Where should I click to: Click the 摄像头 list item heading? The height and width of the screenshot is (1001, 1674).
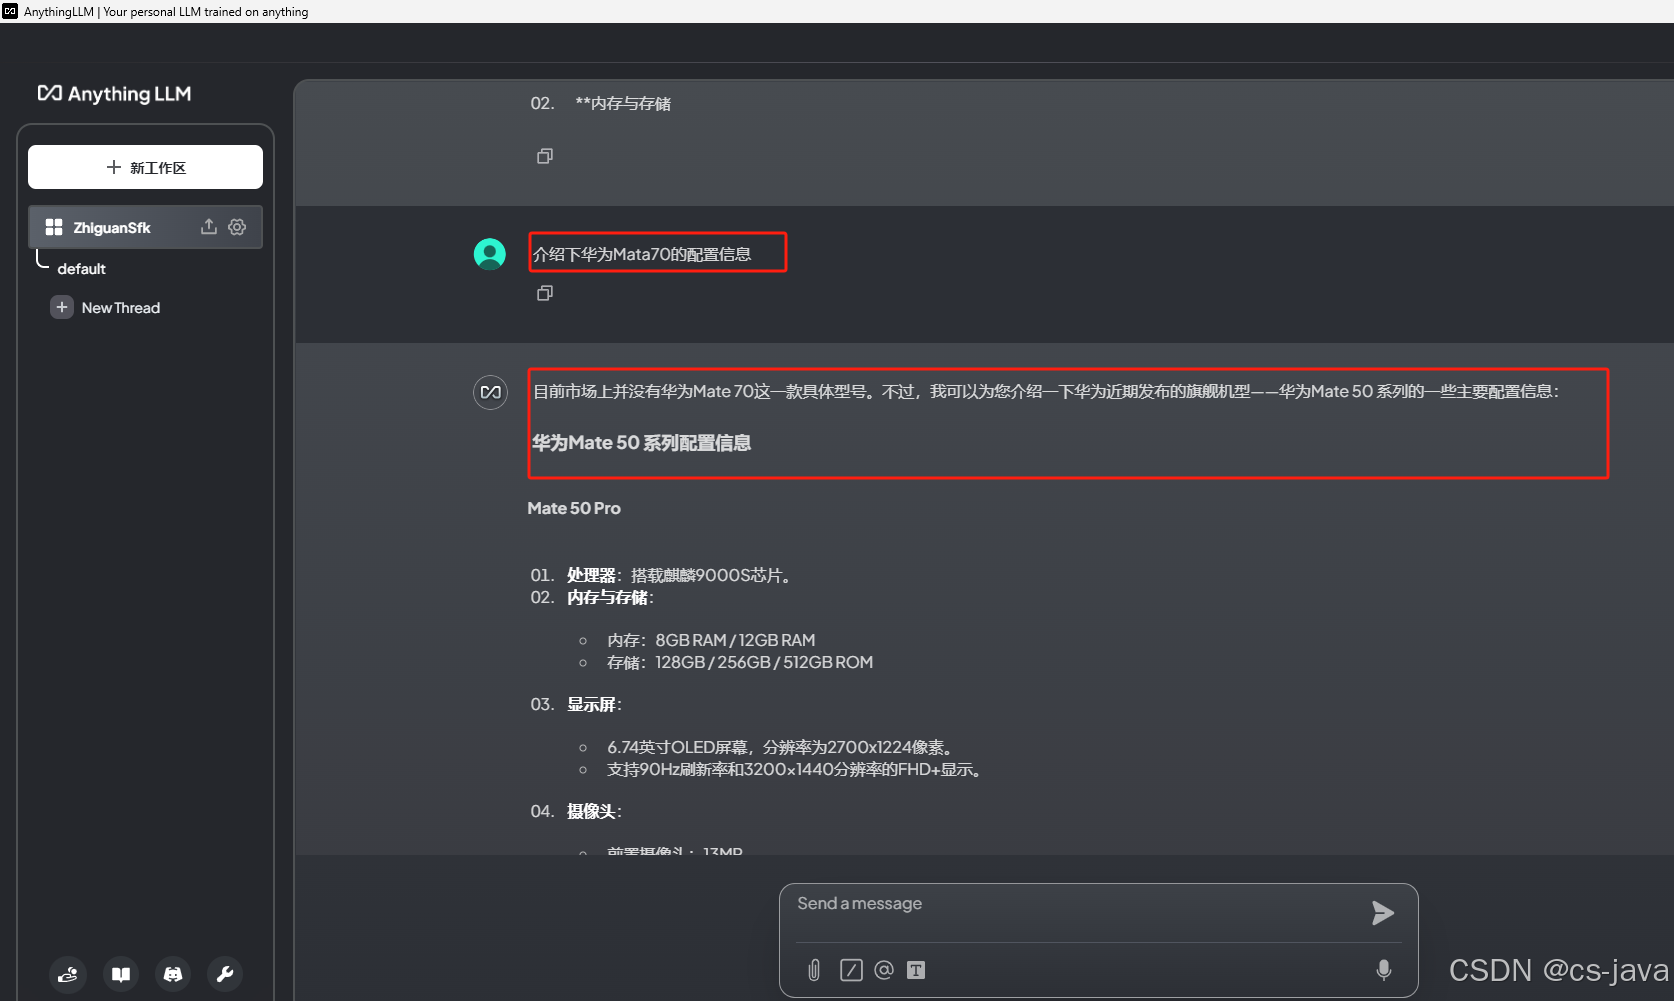point(594,811)
